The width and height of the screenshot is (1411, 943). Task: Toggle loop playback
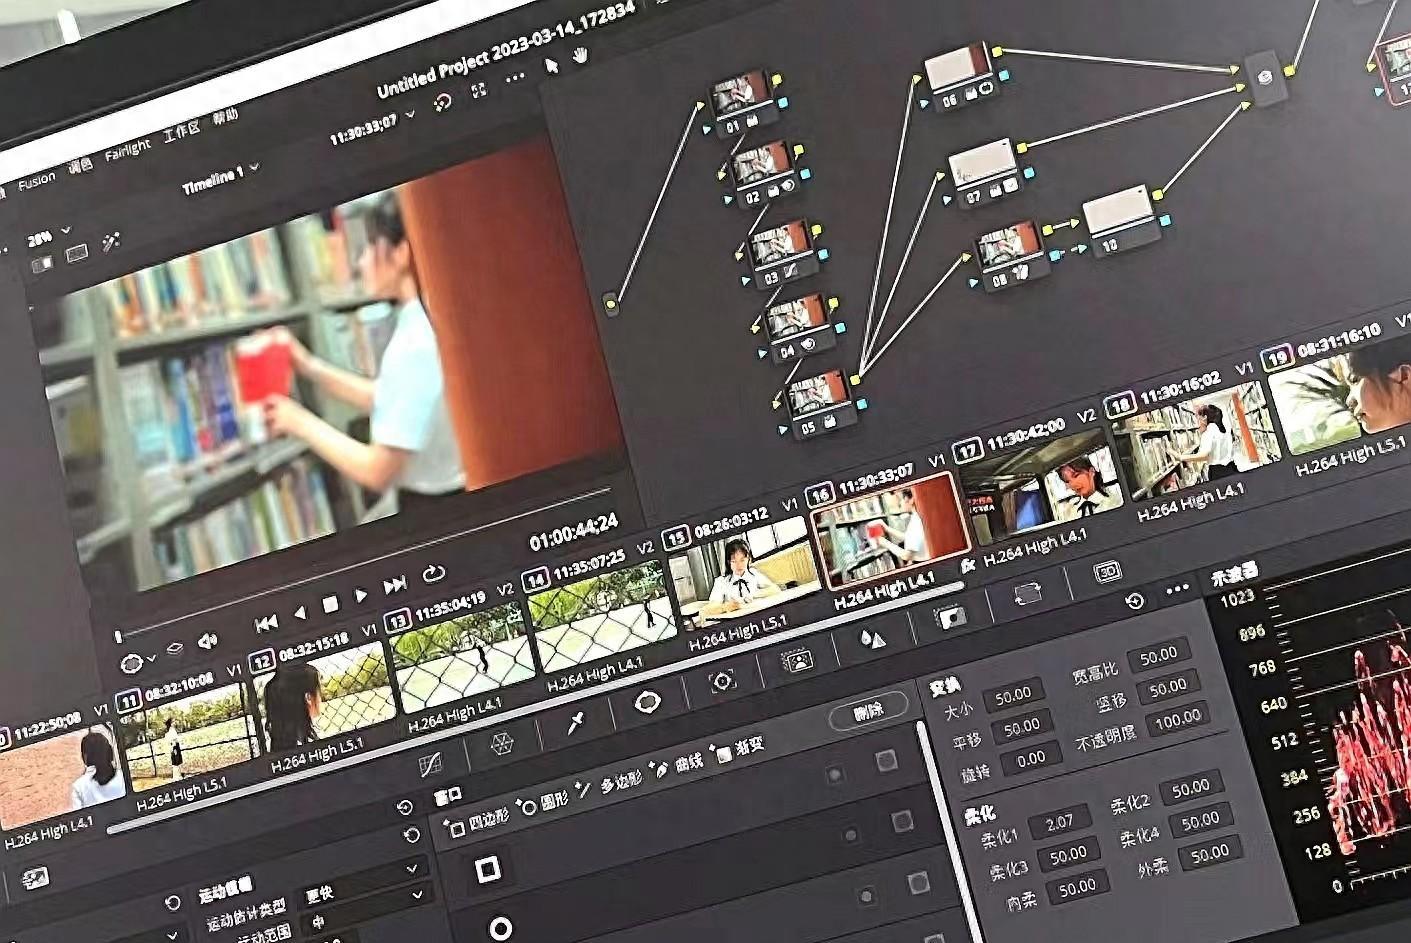click(x=433, y=574)
